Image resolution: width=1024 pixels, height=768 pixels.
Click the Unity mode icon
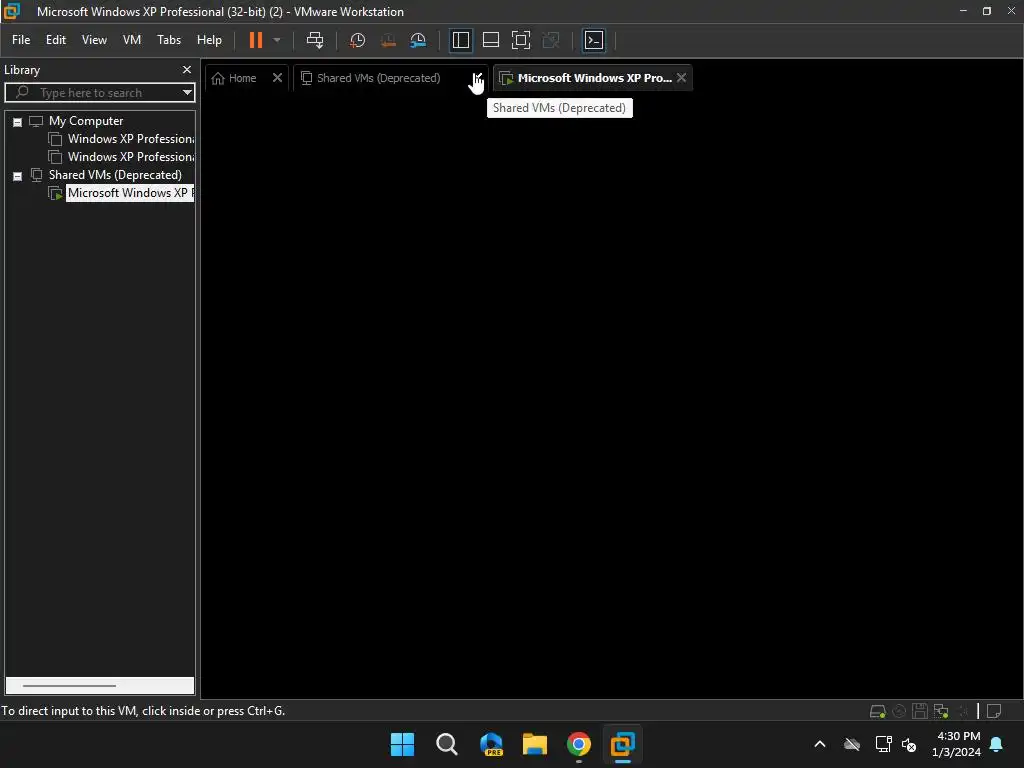pos(551,40)
